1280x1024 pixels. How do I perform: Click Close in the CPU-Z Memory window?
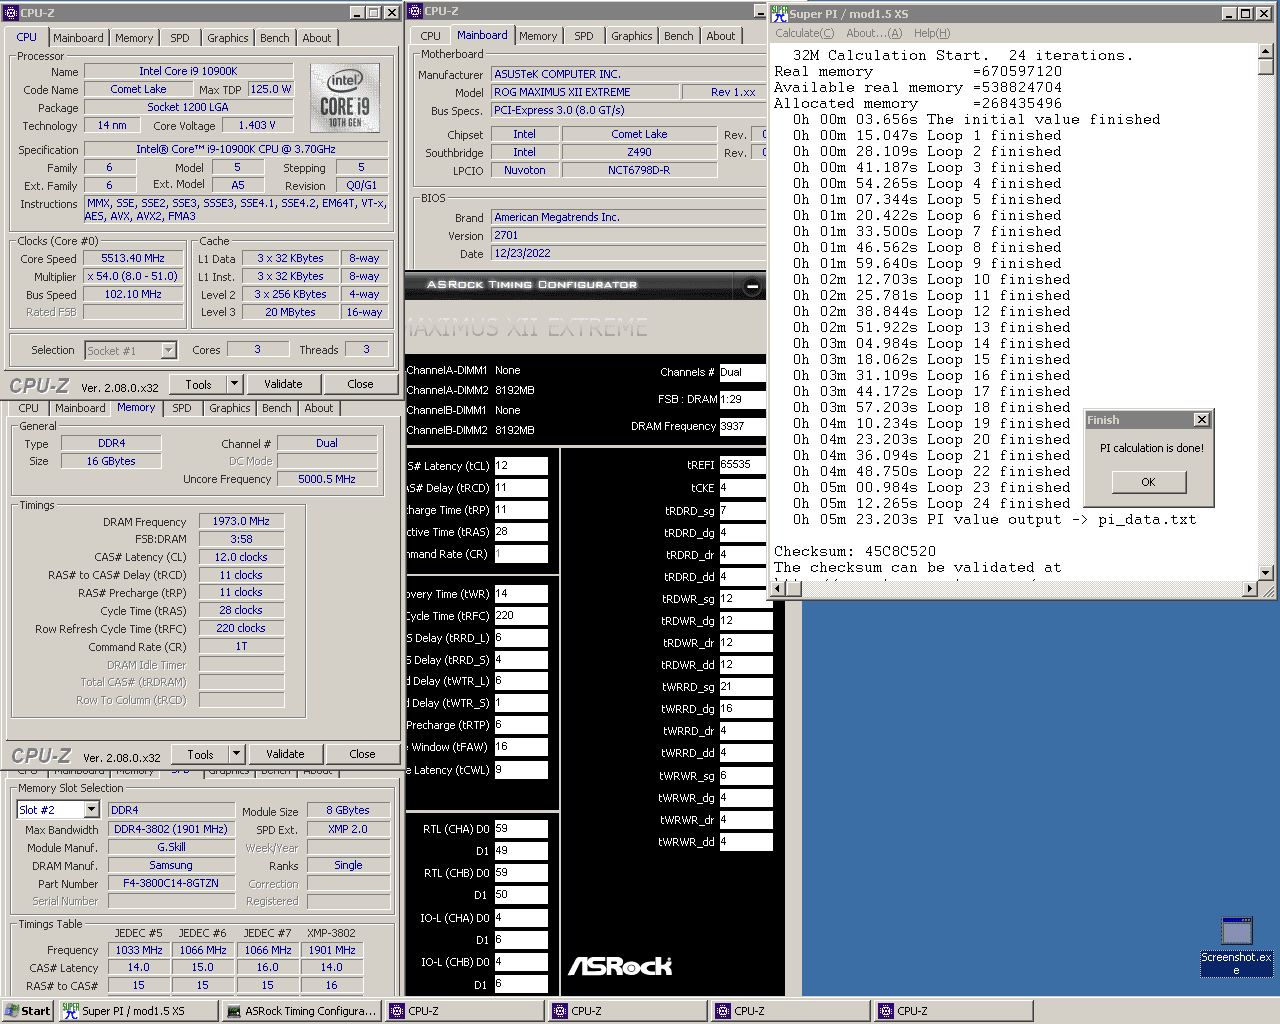coord(362,754)
